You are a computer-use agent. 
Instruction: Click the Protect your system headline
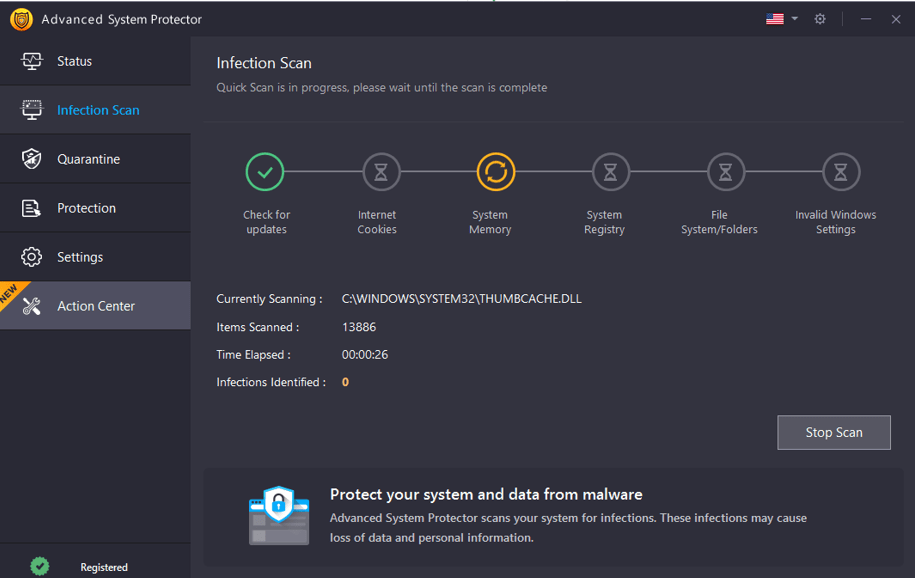tap(486, 495)
